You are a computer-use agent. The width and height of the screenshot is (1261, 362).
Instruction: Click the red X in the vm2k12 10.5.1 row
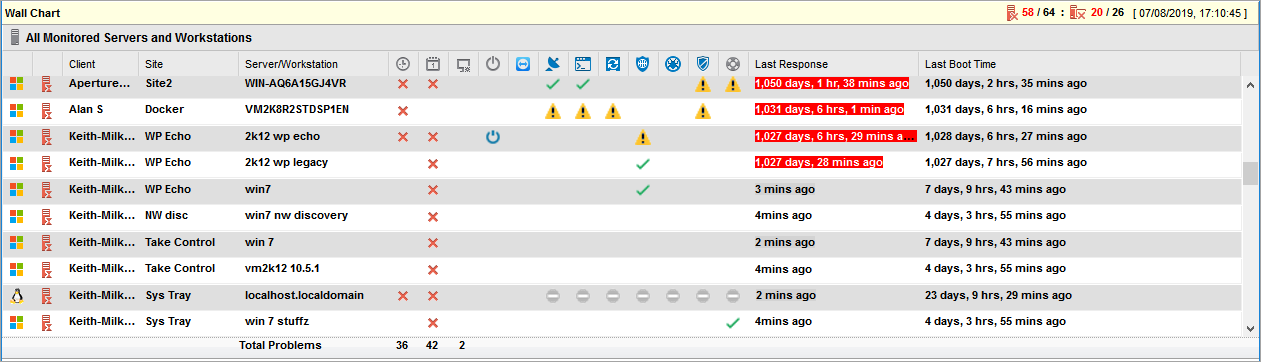coord(433,269)
